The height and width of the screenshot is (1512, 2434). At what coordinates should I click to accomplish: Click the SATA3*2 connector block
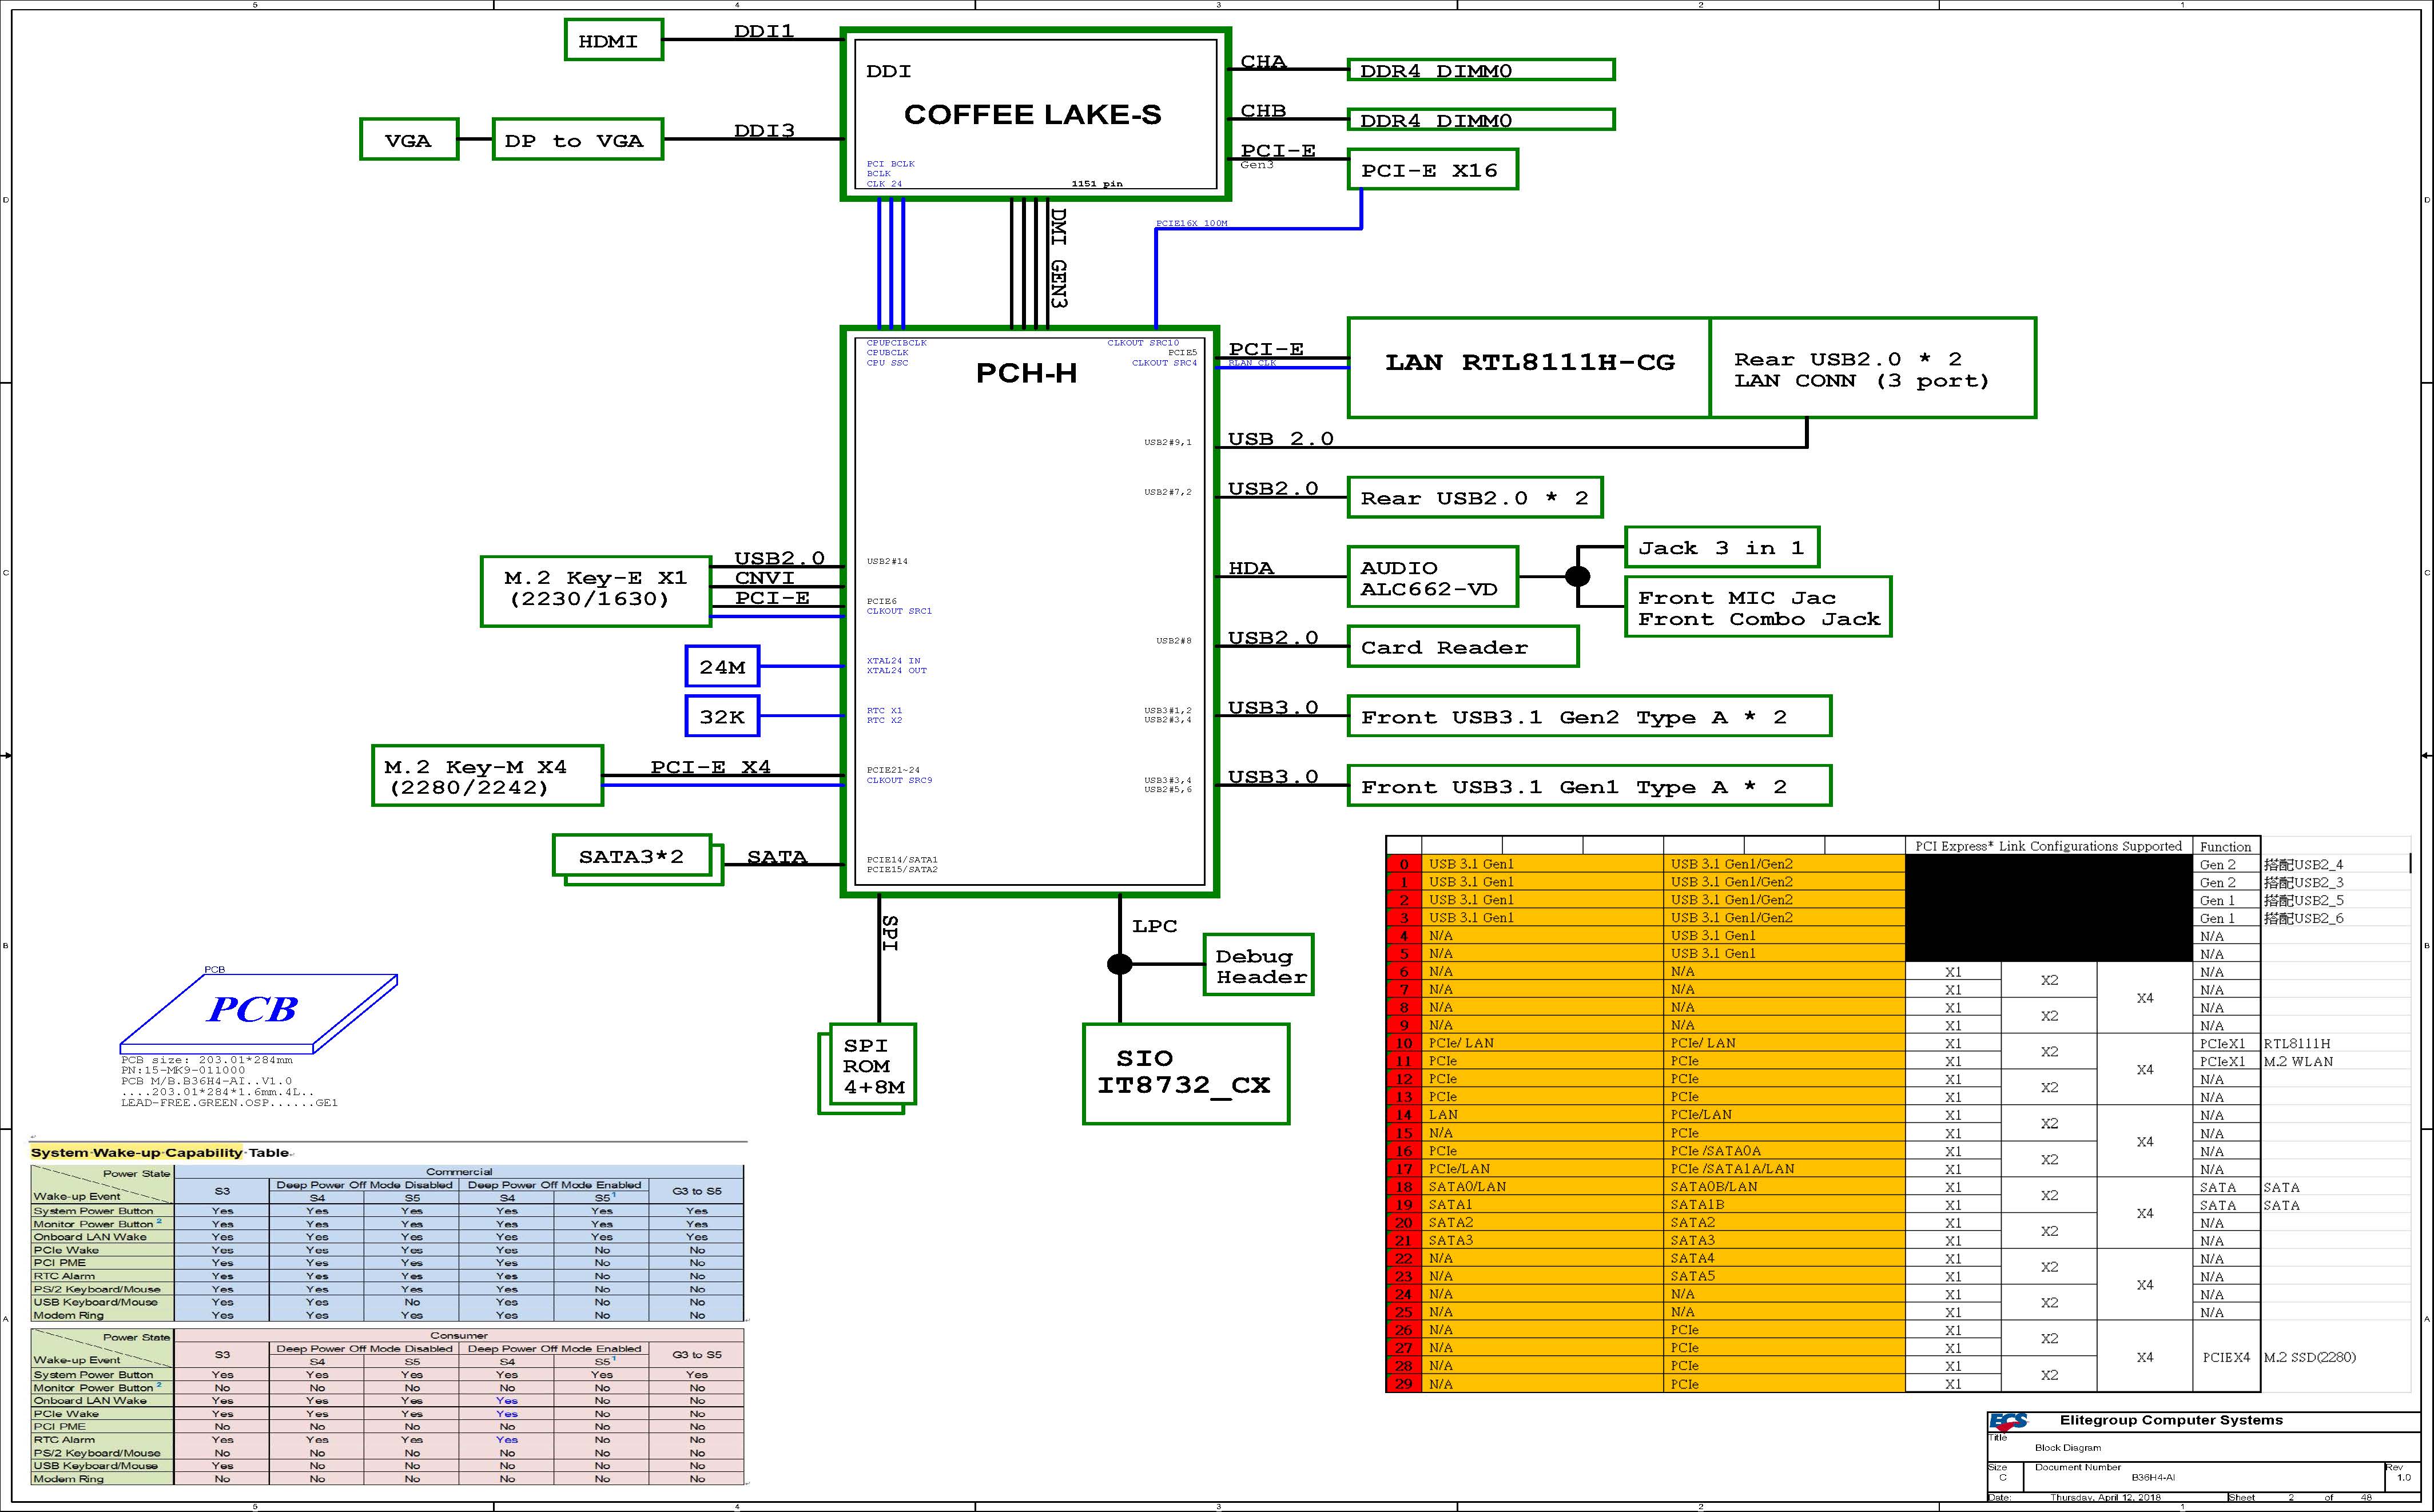click(x=632, y=856)
